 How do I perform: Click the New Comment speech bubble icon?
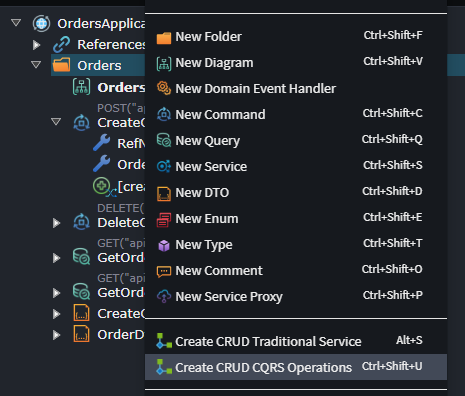click(x=164, y=272)
